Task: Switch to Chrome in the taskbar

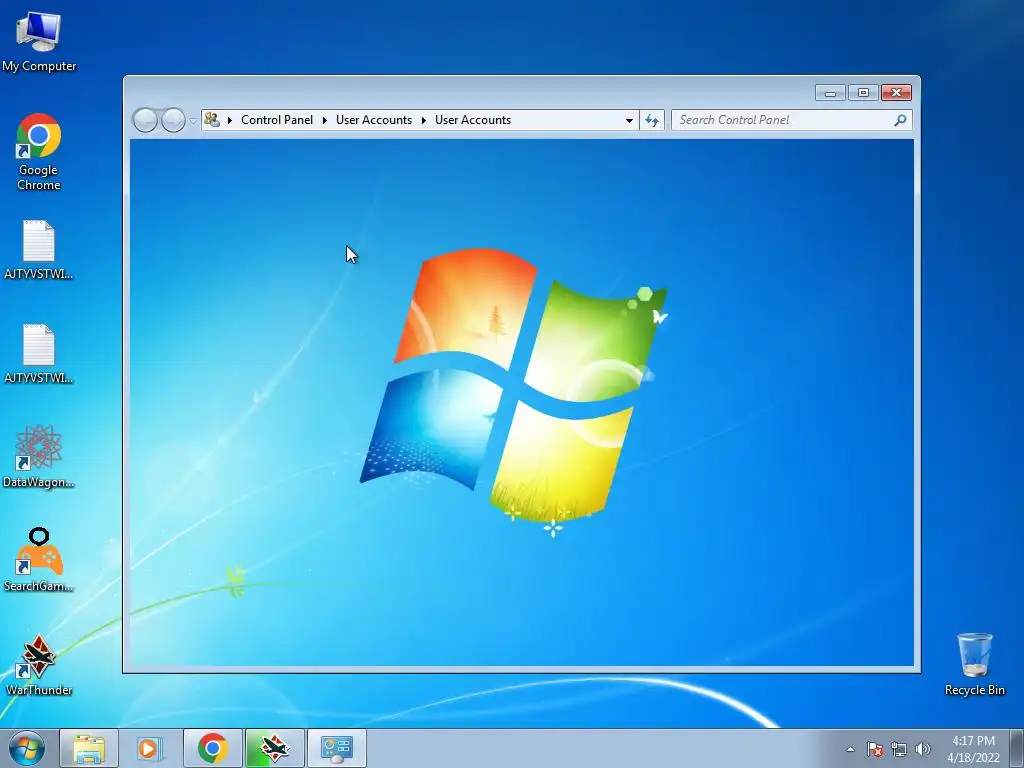Action: click(212, 748)
